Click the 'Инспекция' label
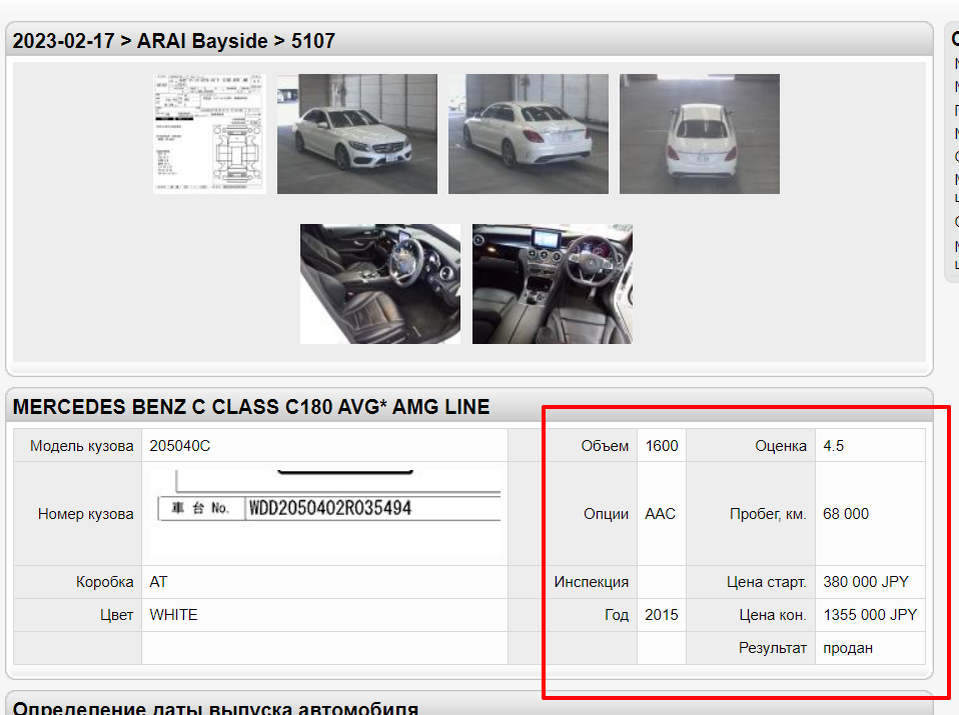Screen dimensions: 959x715 591,582
